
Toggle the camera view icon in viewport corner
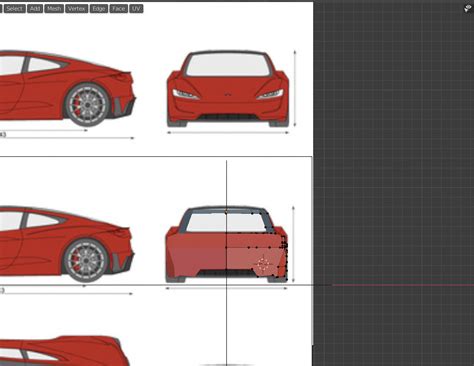click(468, 8)
